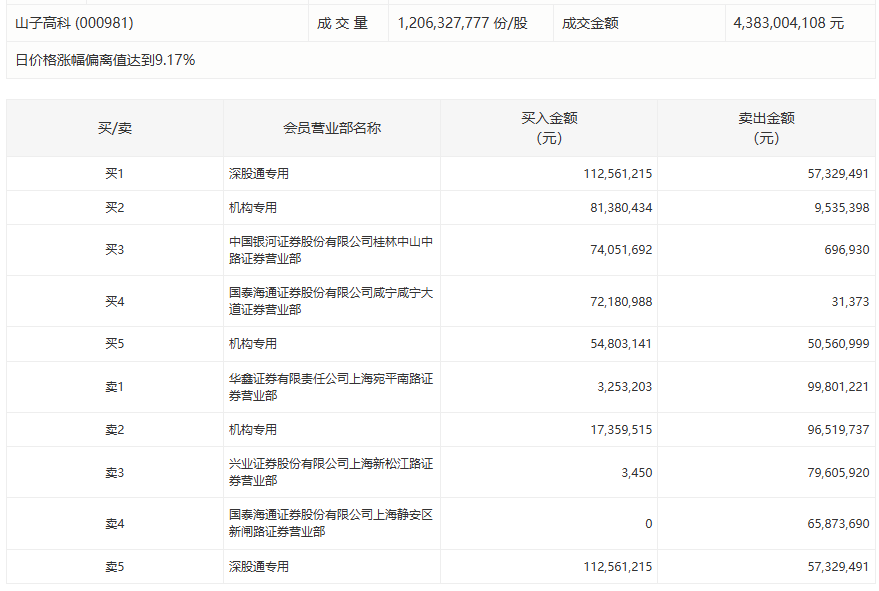
Task: Select the 买4 row label
Action: (114, 302)
